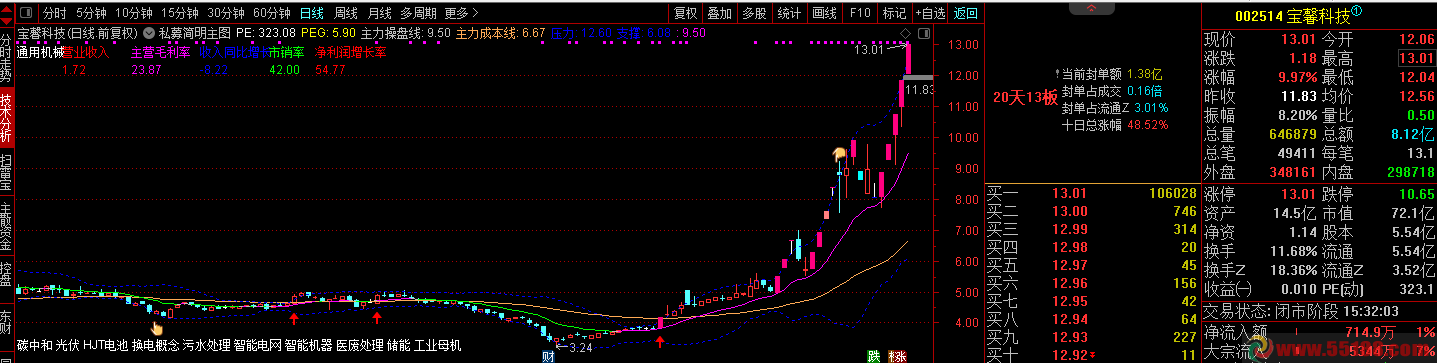Image resolution: width=1437 pixels, height=363 pixels.
Task: Click the 储能 concept tag
Action: pos(398,345)
